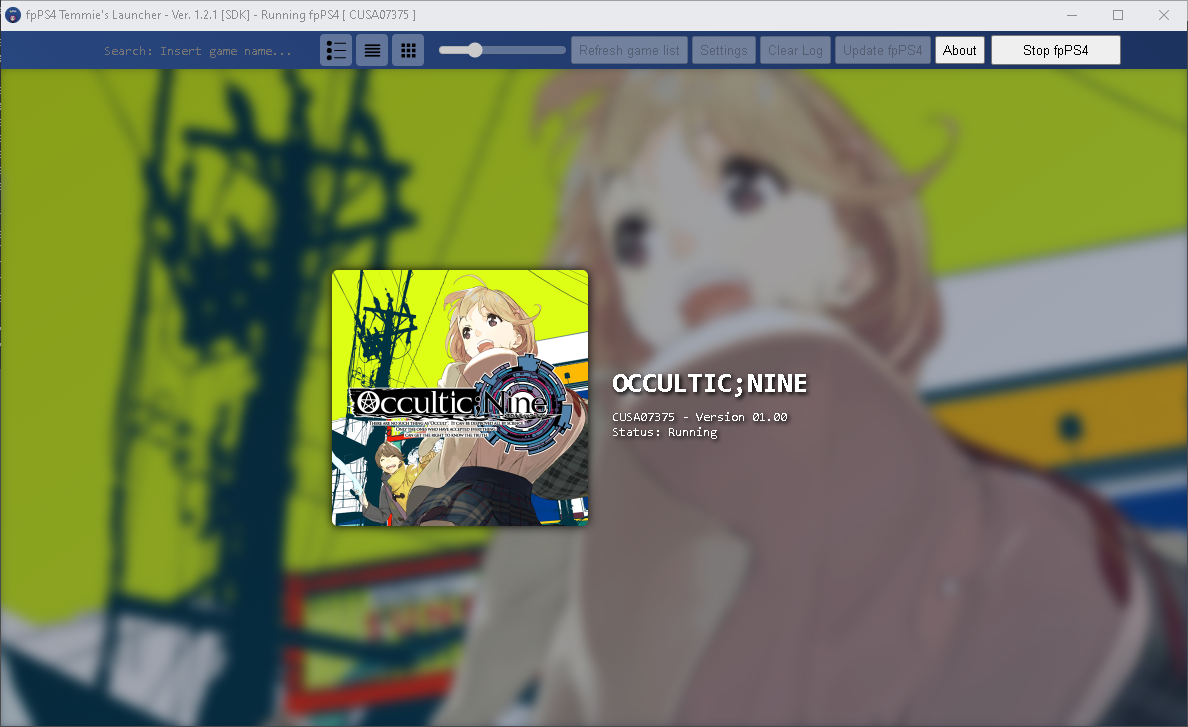Click the Status: Running indicator
The width and height of the screenshot is (1188, 727).
[666, 432]
